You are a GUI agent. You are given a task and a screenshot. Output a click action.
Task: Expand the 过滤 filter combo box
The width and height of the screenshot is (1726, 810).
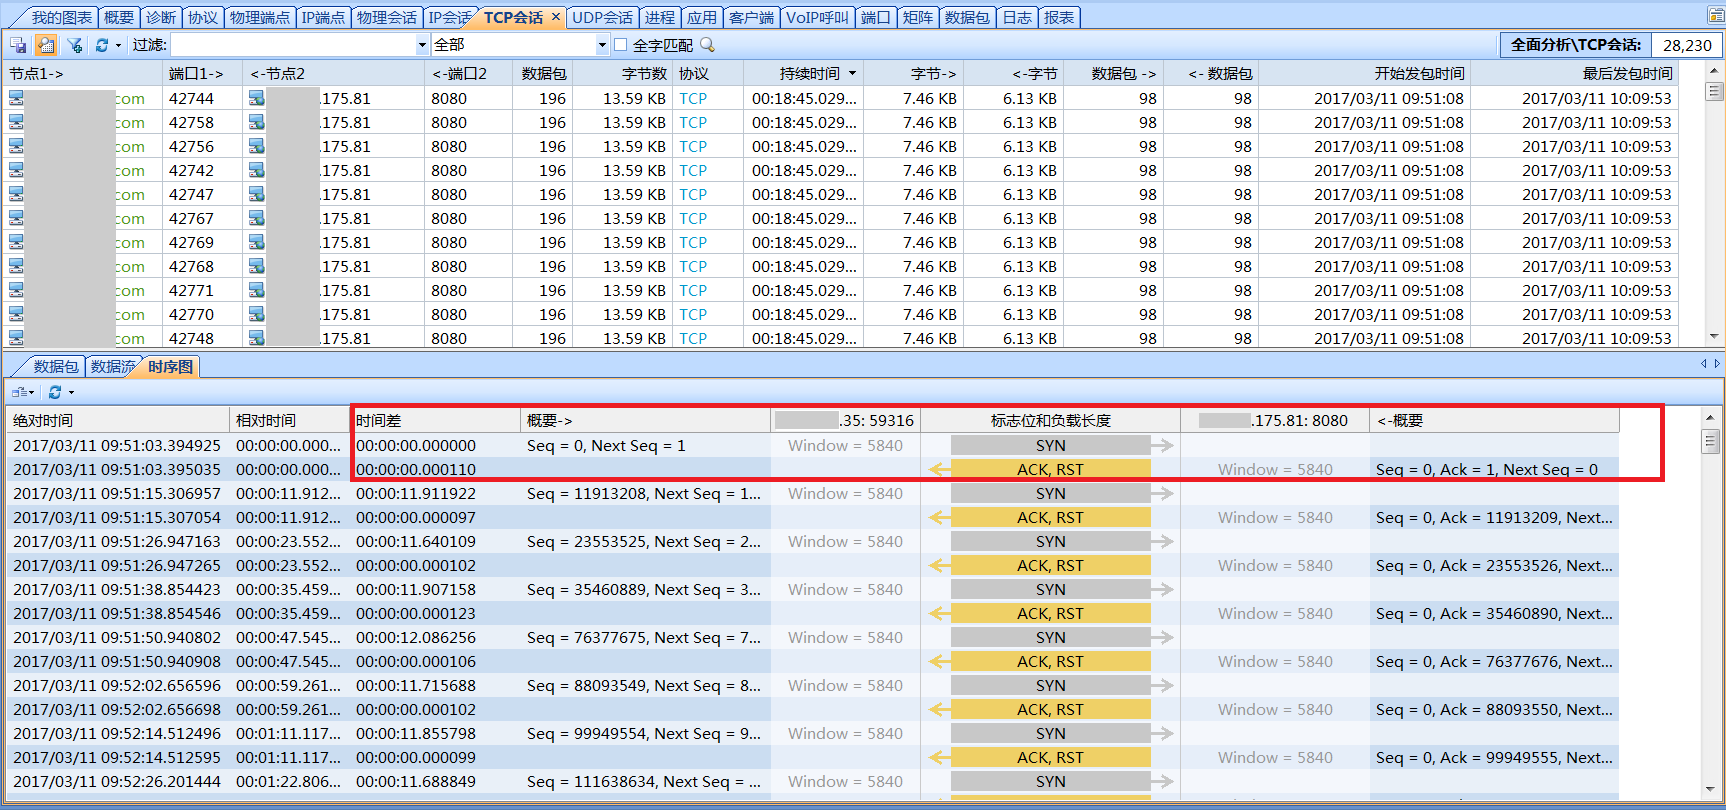click(422, 45)
